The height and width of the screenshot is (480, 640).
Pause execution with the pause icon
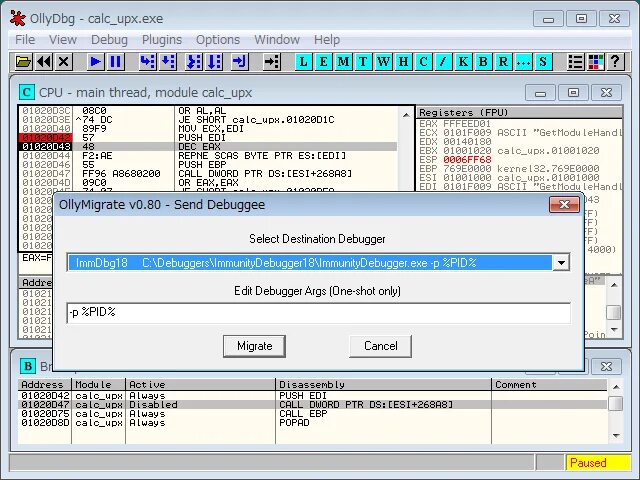116,62
